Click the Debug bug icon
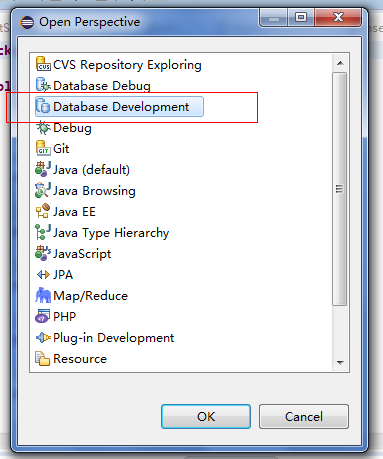This screenshot has width=383, height=459. 43,127
